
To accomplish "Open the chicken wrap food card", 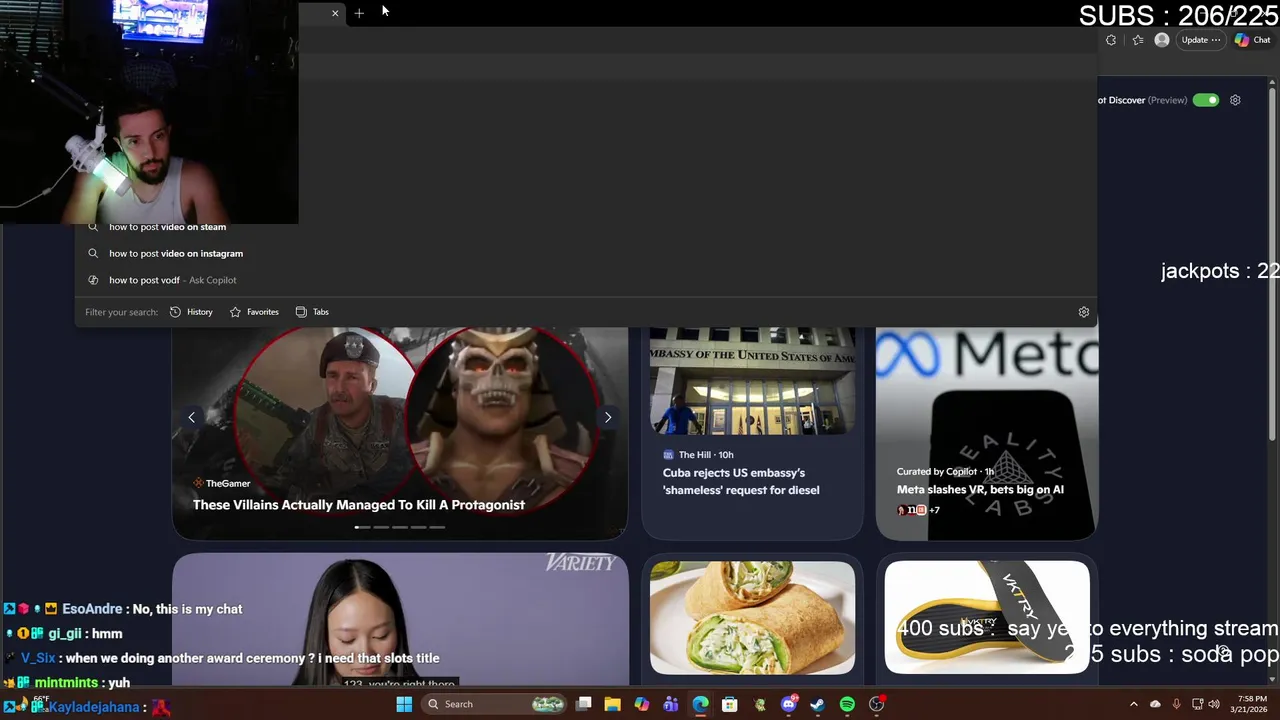I will point(752,618).
